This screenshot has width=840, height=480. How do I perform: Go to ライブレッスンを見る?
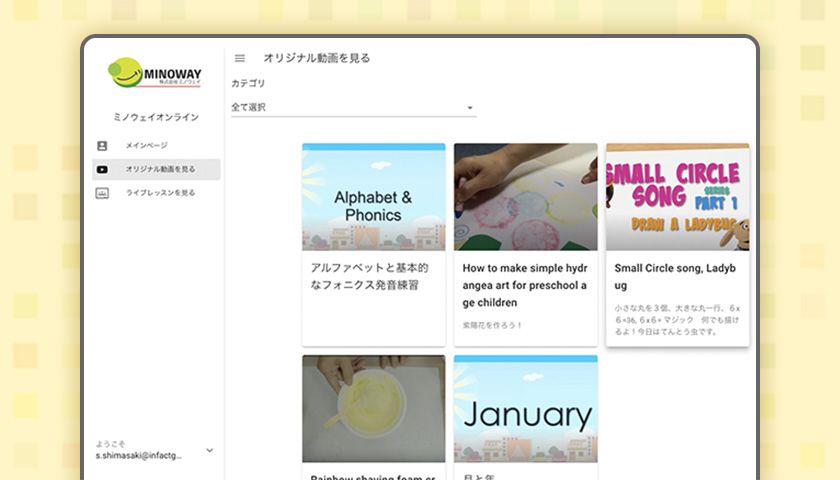[x=156, y=193]
